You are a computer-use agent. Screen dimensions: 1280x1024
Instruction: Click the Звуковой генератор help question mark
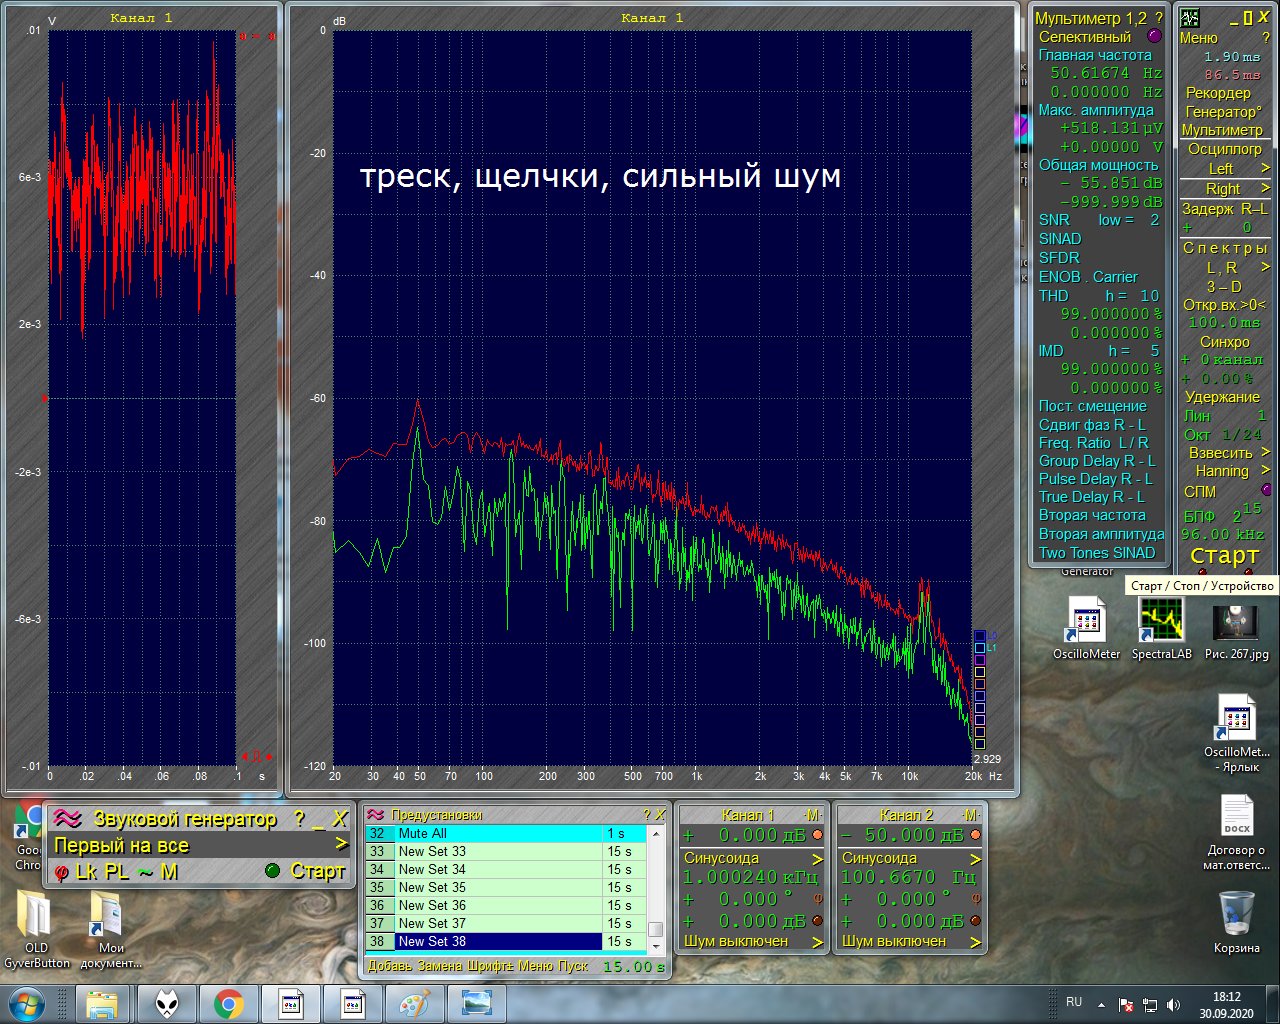coord(299,818)
